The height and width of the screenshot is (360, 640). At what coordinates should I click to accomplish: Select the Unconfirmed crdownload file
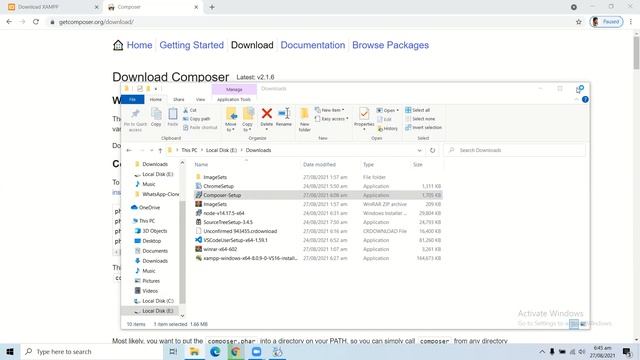(x=318, y=231)
